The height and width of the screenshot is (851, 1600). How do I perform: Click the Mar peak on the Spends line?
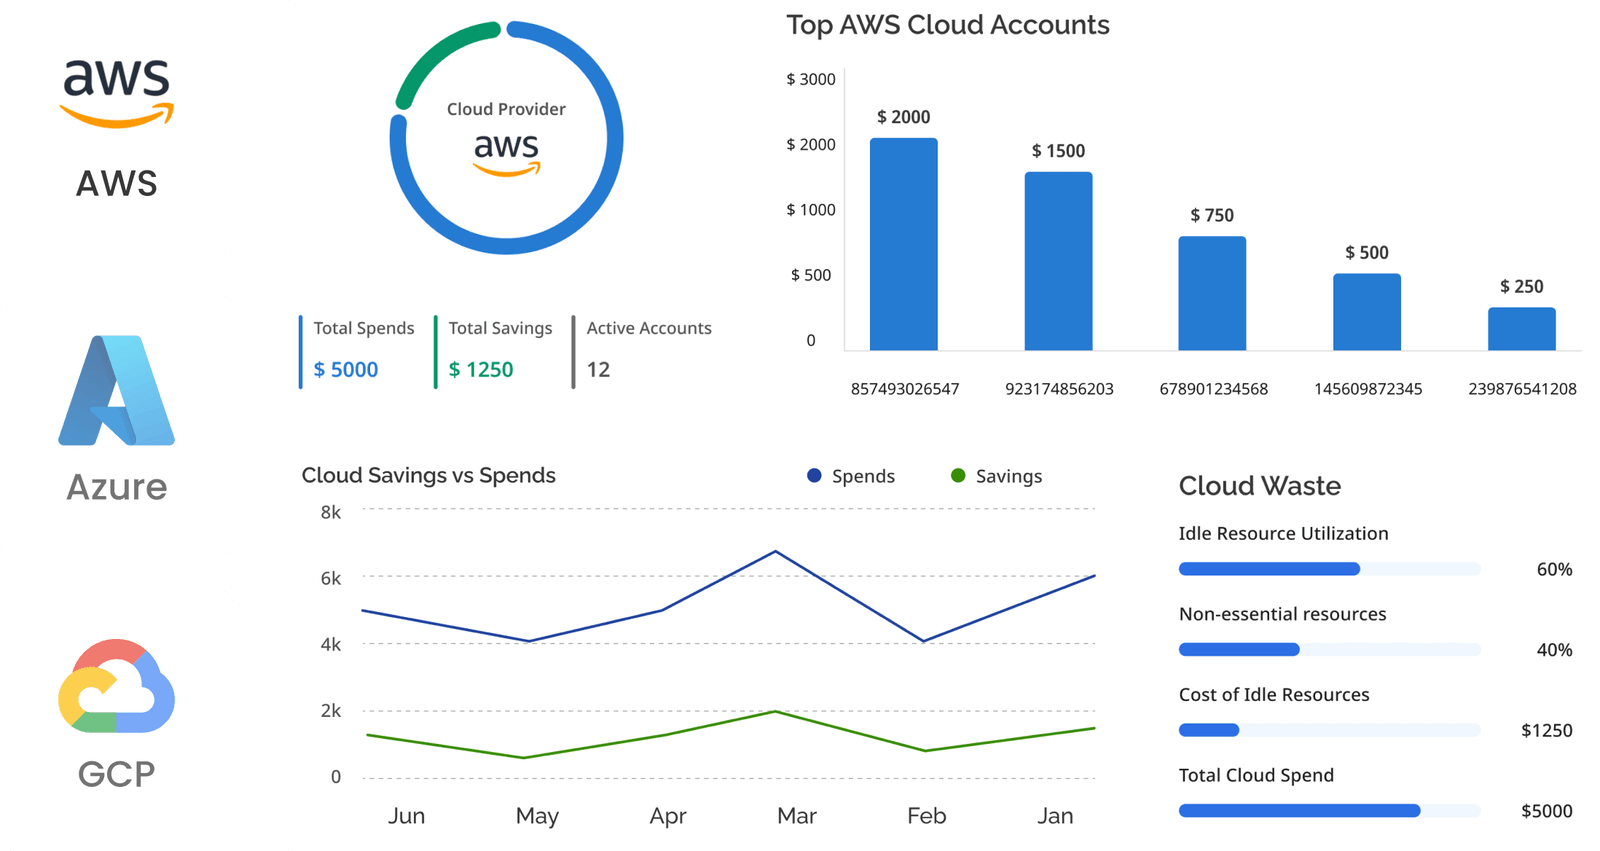[776, 552]
